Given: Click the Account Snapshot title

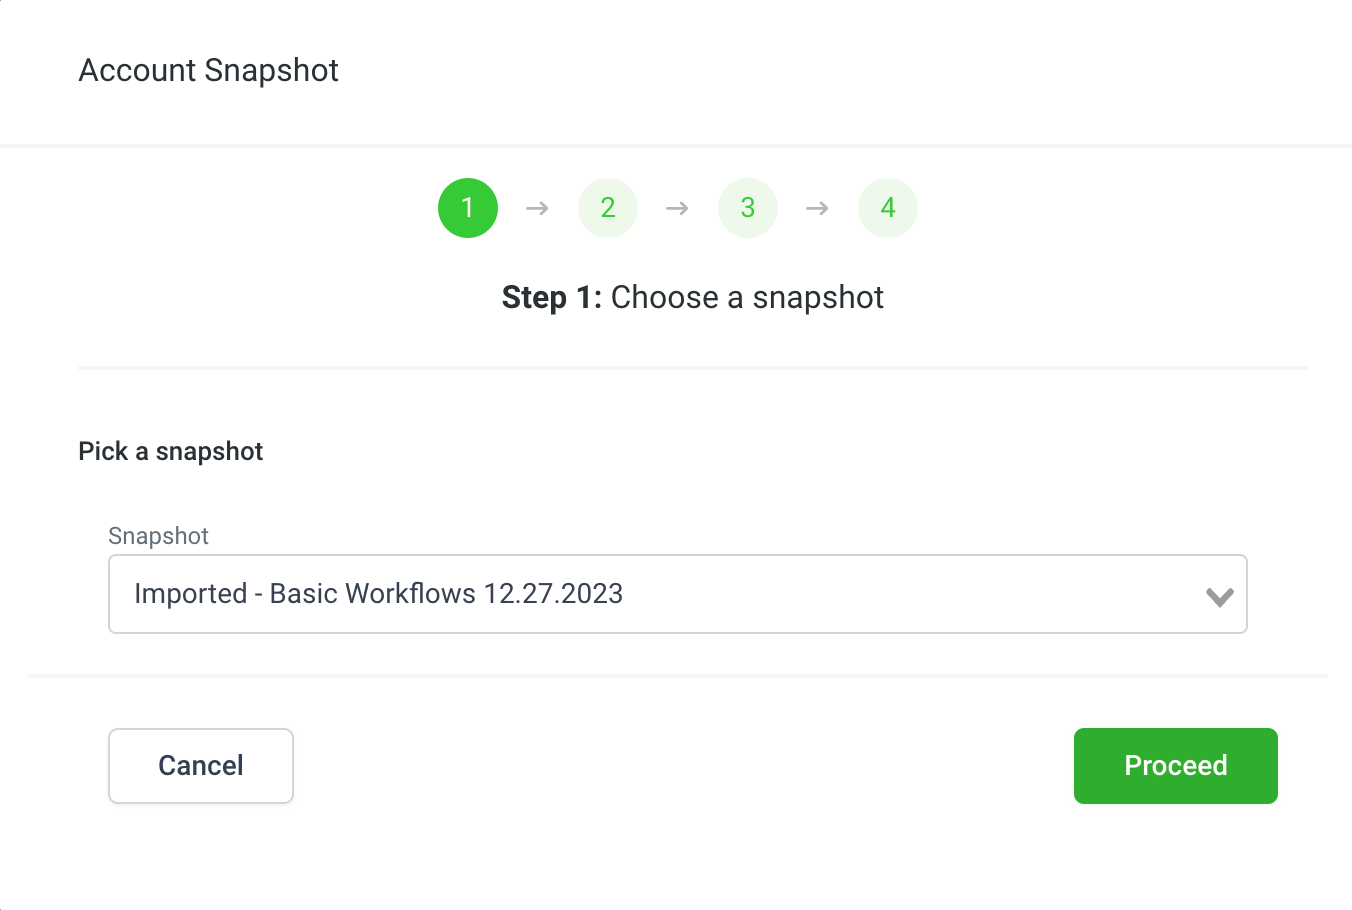Looking at the screenshot, I should click(x=208, y=70).
